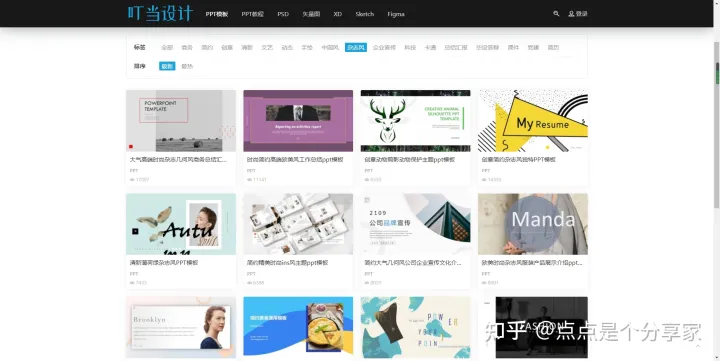Open title 简约精美时尚ins风主题ppt模板
Image resolution: width=720 pixels, height=361 pixels.
pyautogui.click(x=287, y=263)
